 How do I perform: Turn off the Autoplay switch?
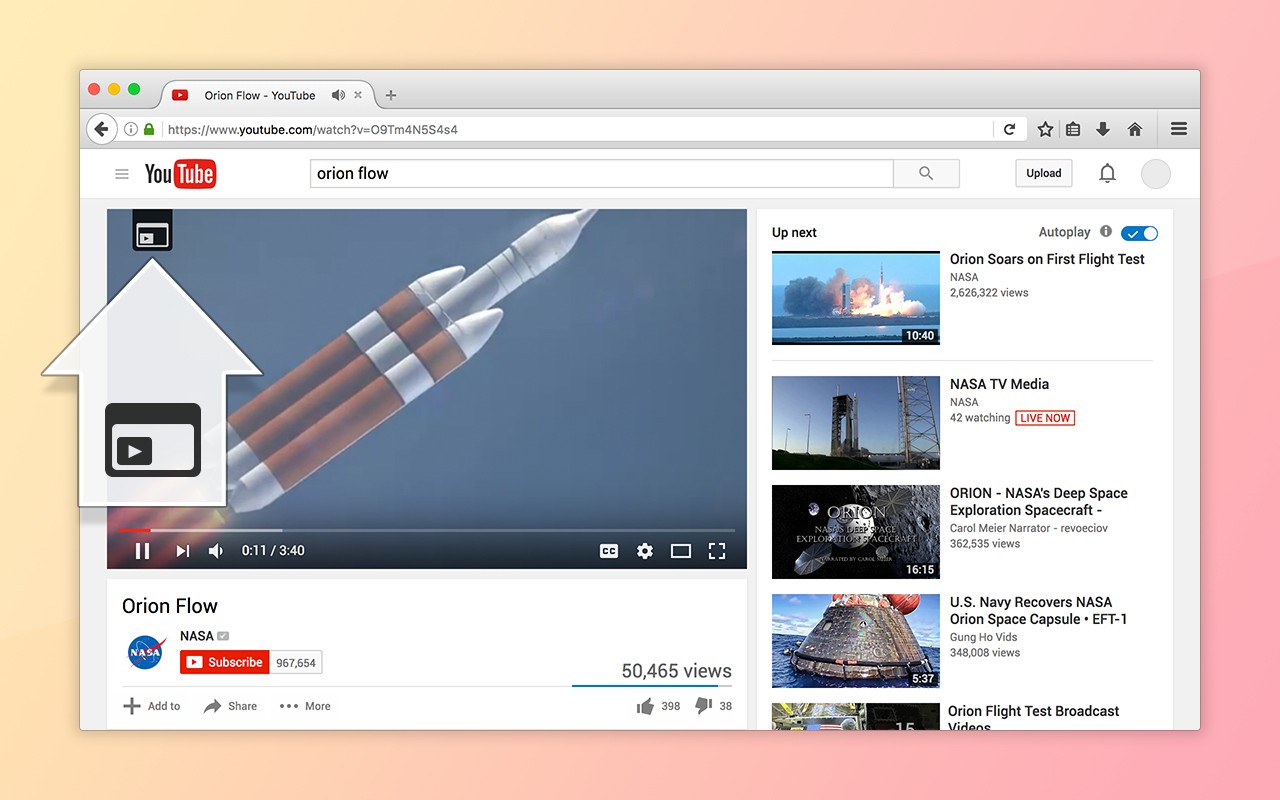pos(1139,233)
